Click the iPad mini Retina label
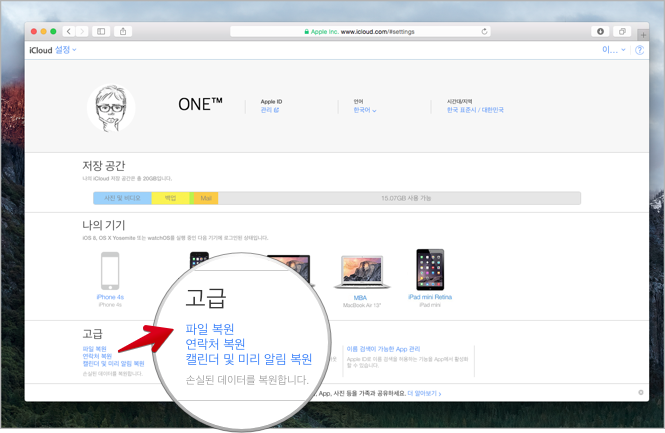This screenshot has width=665, height=433. pos(430,297)
